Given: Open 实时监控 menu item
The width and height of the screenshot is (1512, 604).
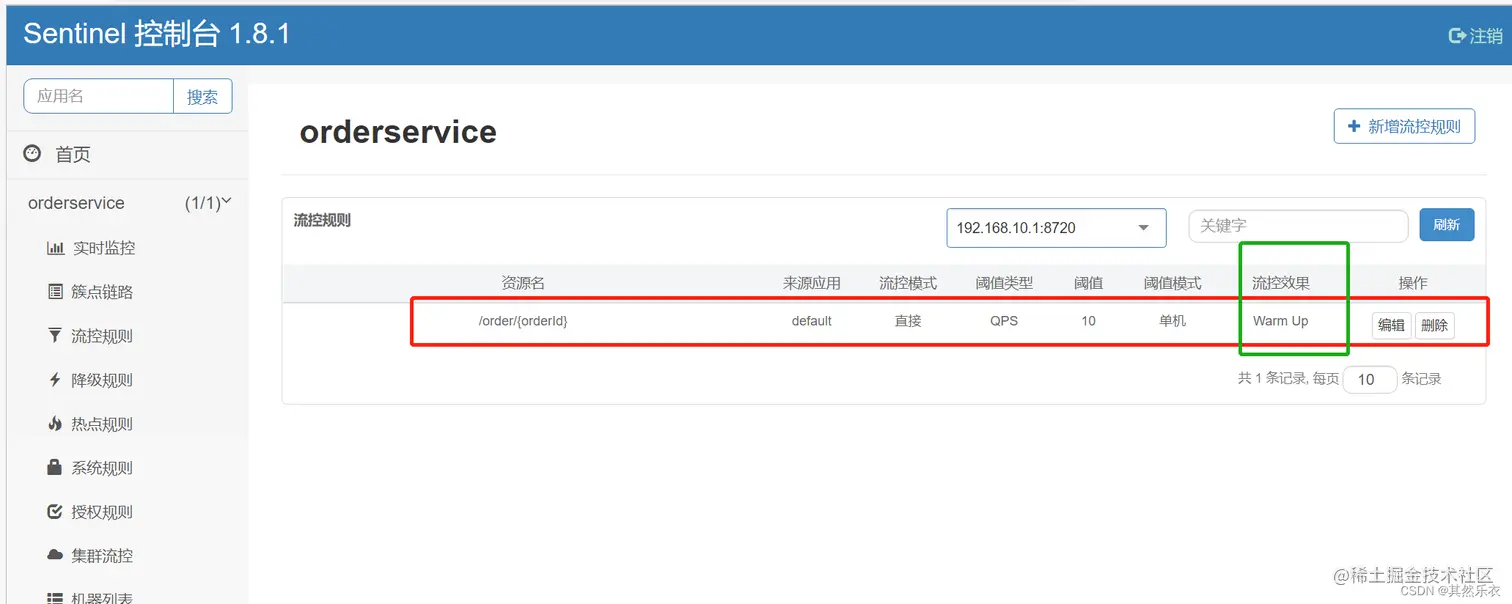Looking at the screenshot, I should 103,248.
